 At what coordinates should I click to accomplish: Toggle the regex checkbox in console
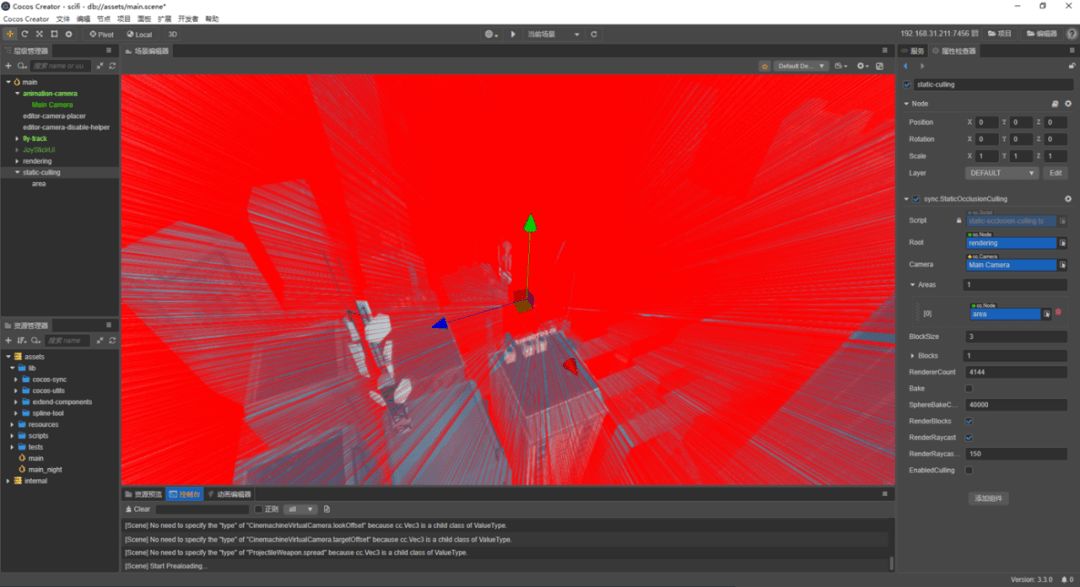[258, 509]
